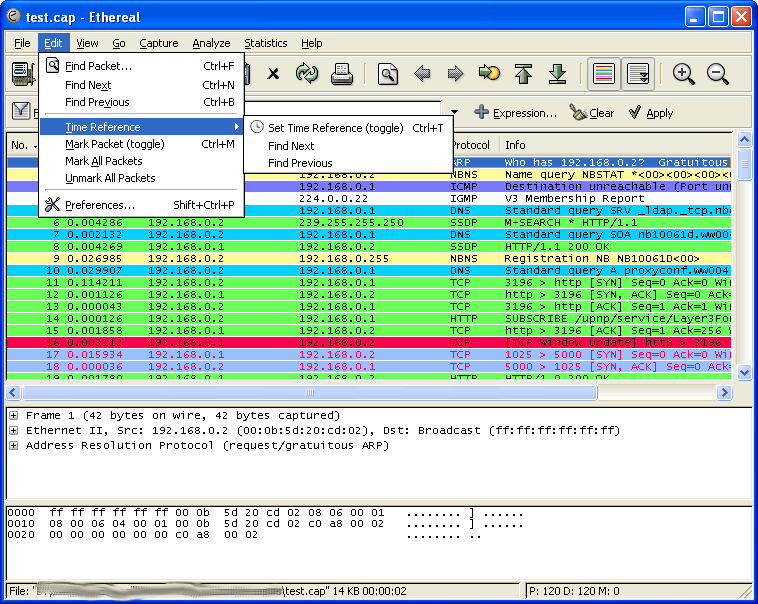Click the horizontal scrollbar thumb

[310, 392]
